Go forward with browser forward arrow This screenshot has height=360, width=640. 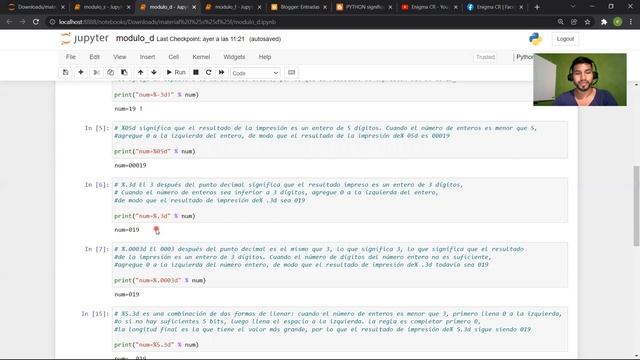tap(22, 22)
